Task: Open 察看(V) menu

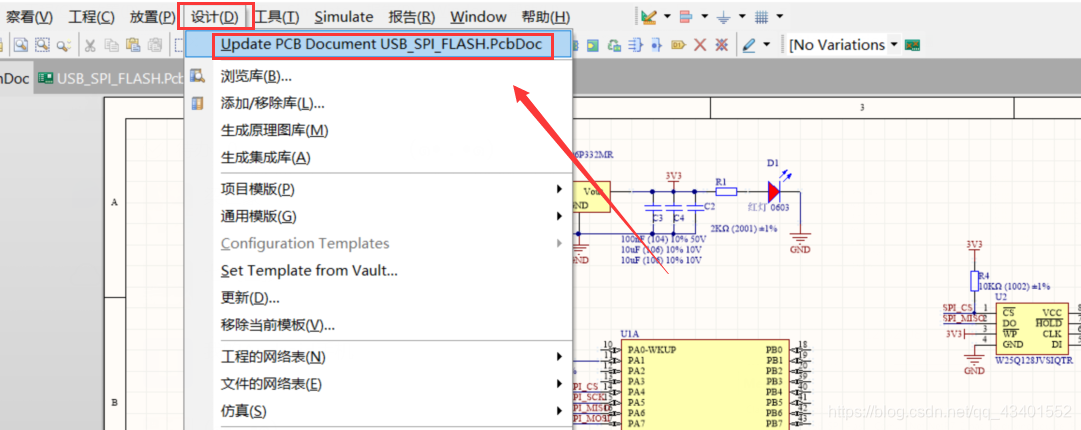Action: tap(30, 17)
